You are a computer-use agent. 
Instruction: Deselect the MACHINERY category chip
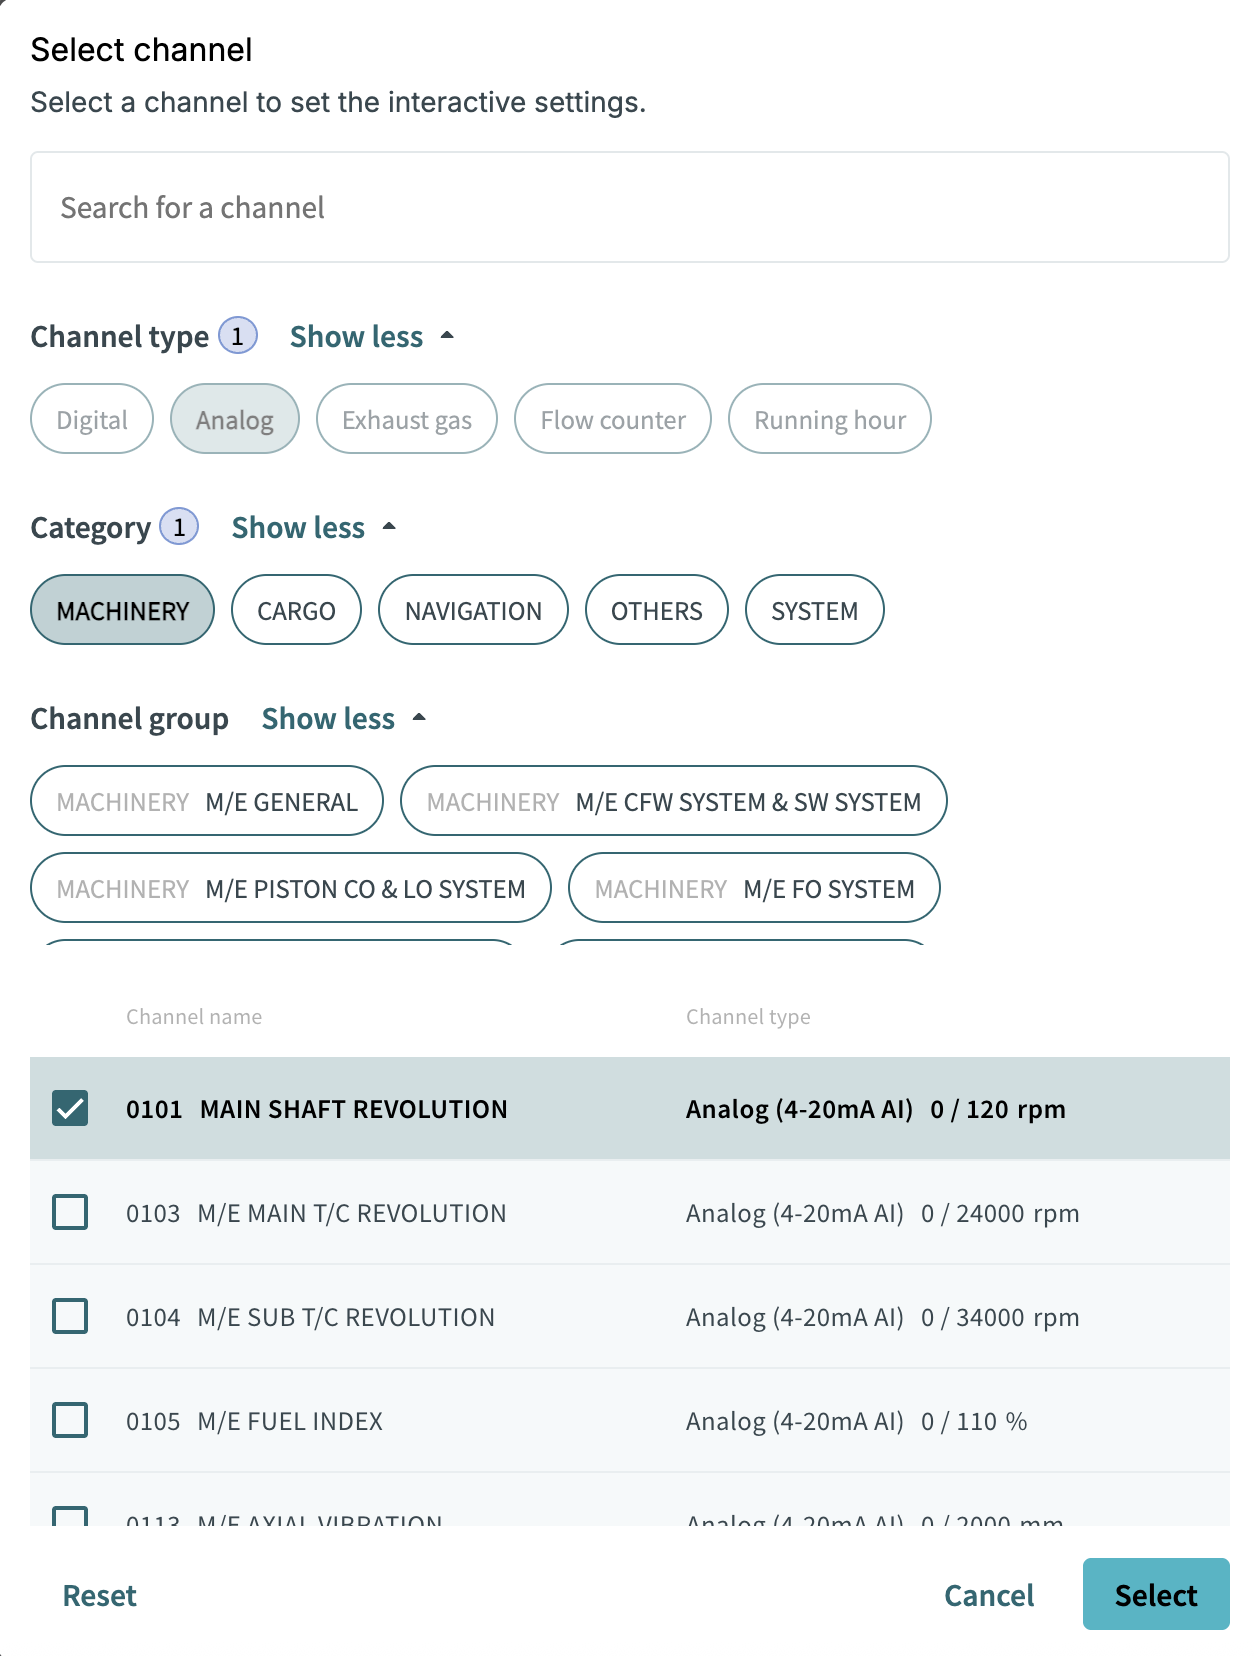click(x=123, y=610)
